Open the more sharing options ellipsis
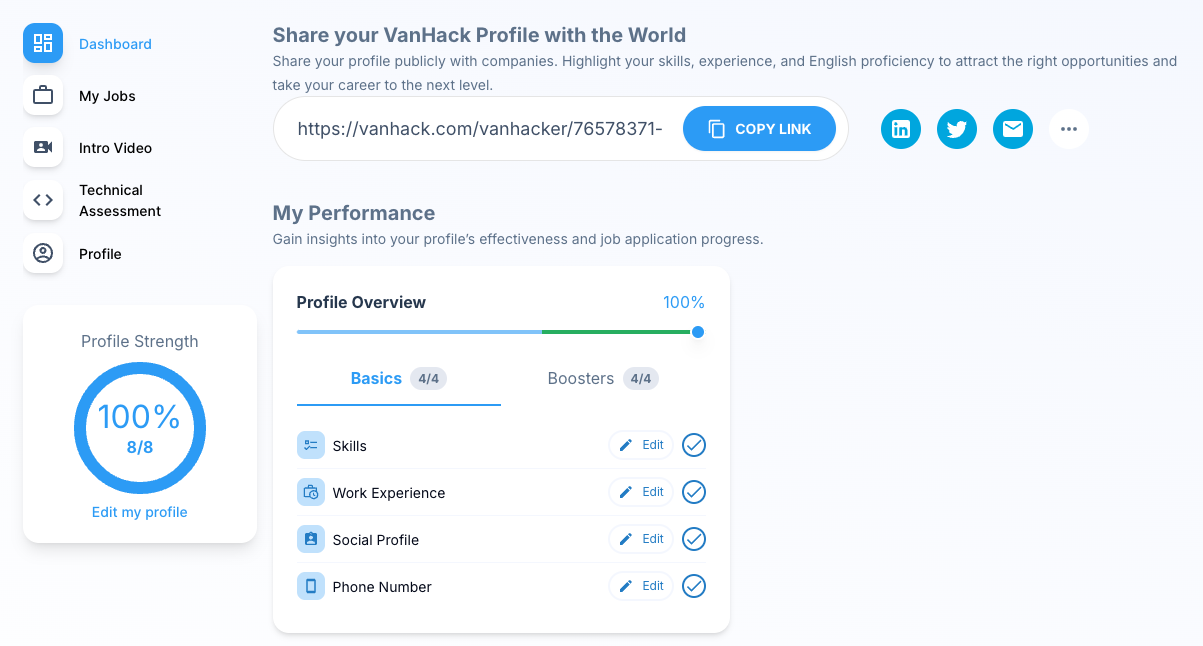The height and width of the screenshot is (646, 1203). point(1069,129)
